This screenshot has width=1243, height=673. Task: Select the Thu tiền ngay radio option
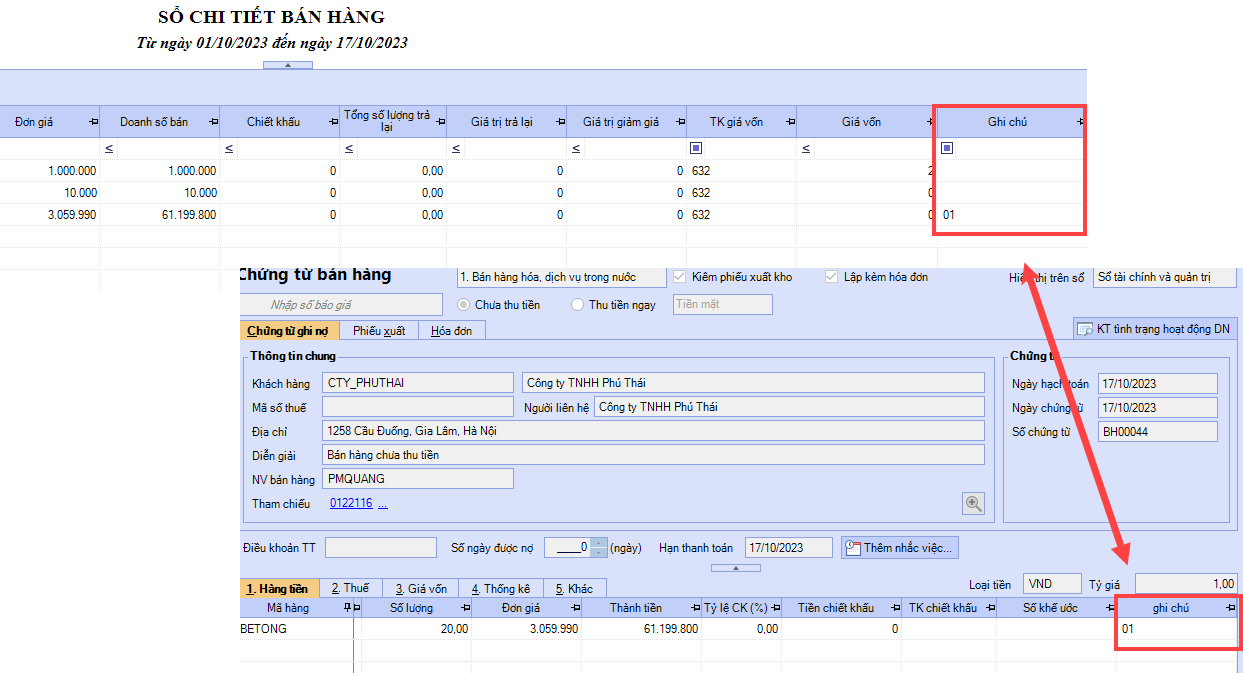tap(577, 305)
